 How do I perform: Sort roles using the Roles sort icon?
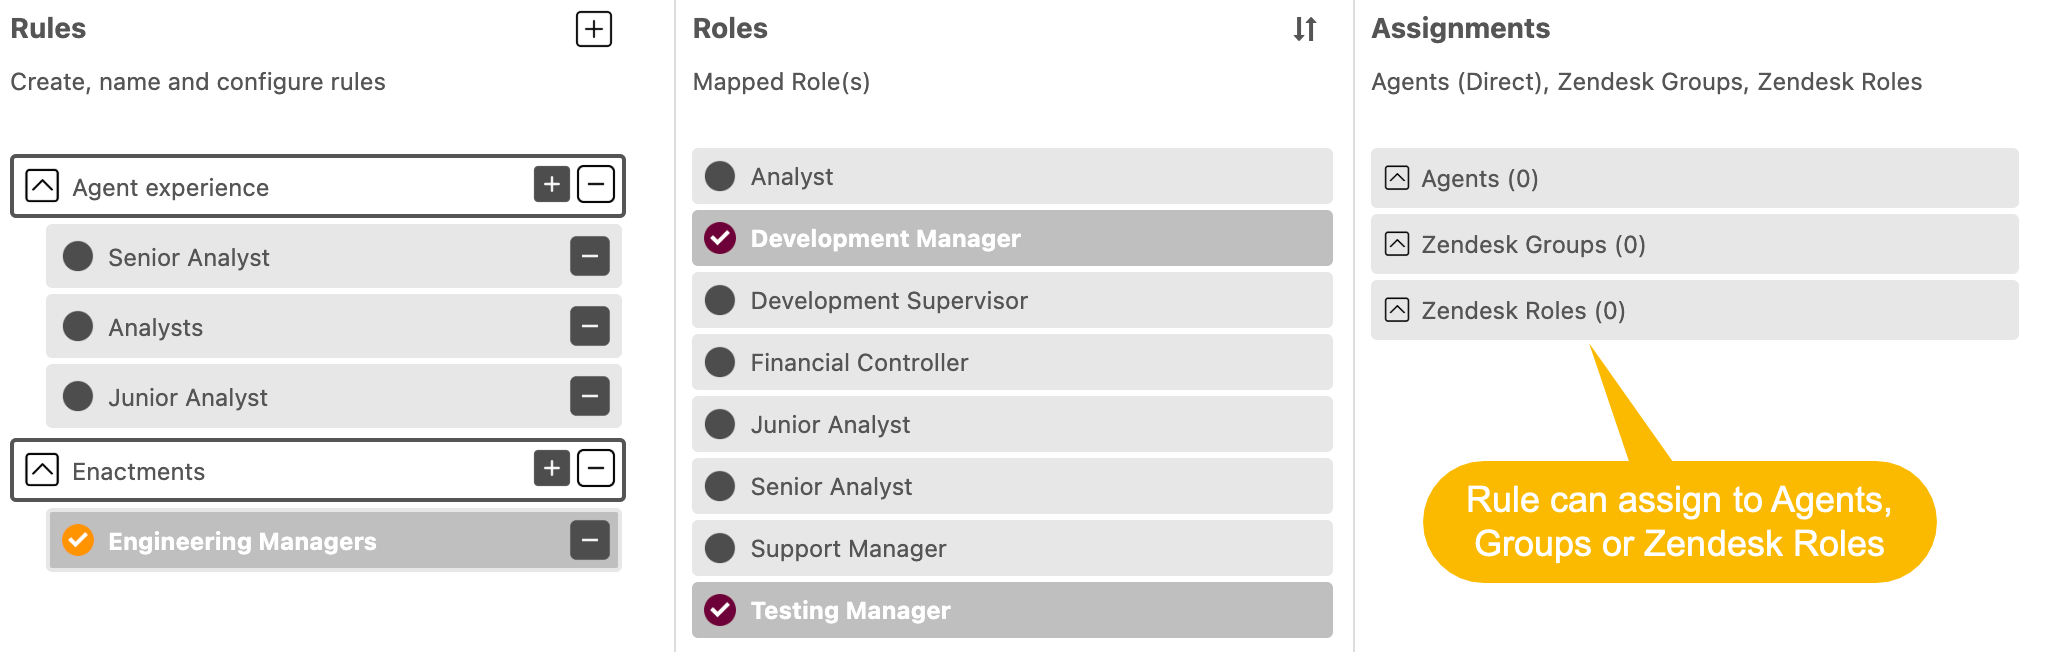tap(1305, 29)
